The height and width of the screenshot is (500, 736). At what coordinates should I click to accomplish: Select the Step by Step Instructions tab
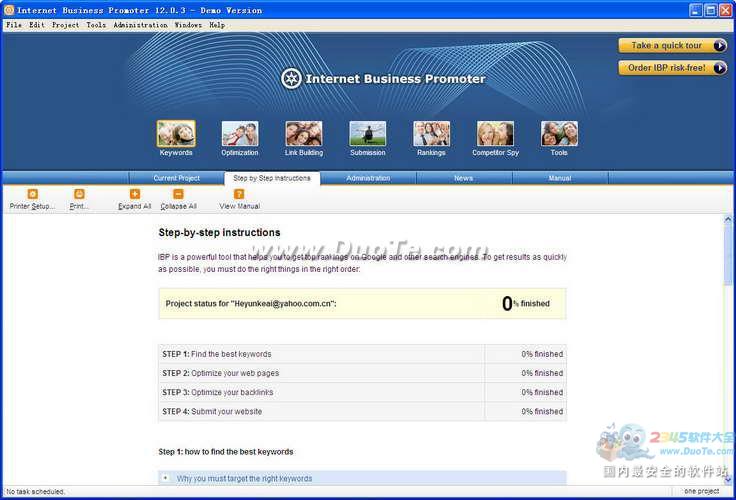point(272,178)
